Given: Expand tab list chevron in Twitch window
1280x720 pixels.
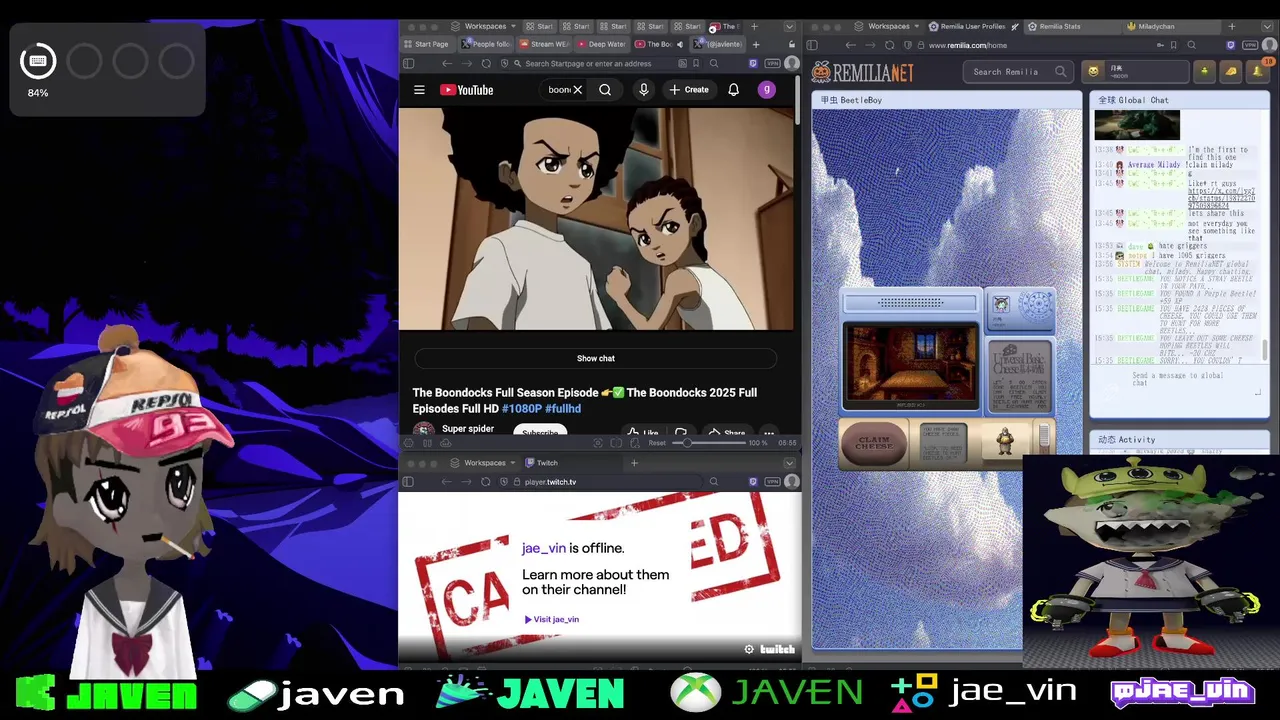Looking at the screenshot, I should click(789, 463).
